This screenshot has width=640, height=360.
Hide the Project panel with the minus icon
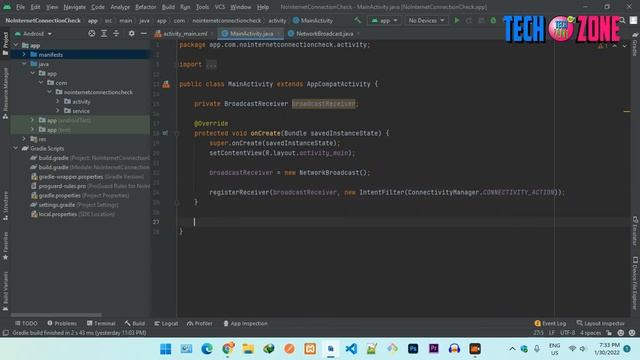(144, 33)
